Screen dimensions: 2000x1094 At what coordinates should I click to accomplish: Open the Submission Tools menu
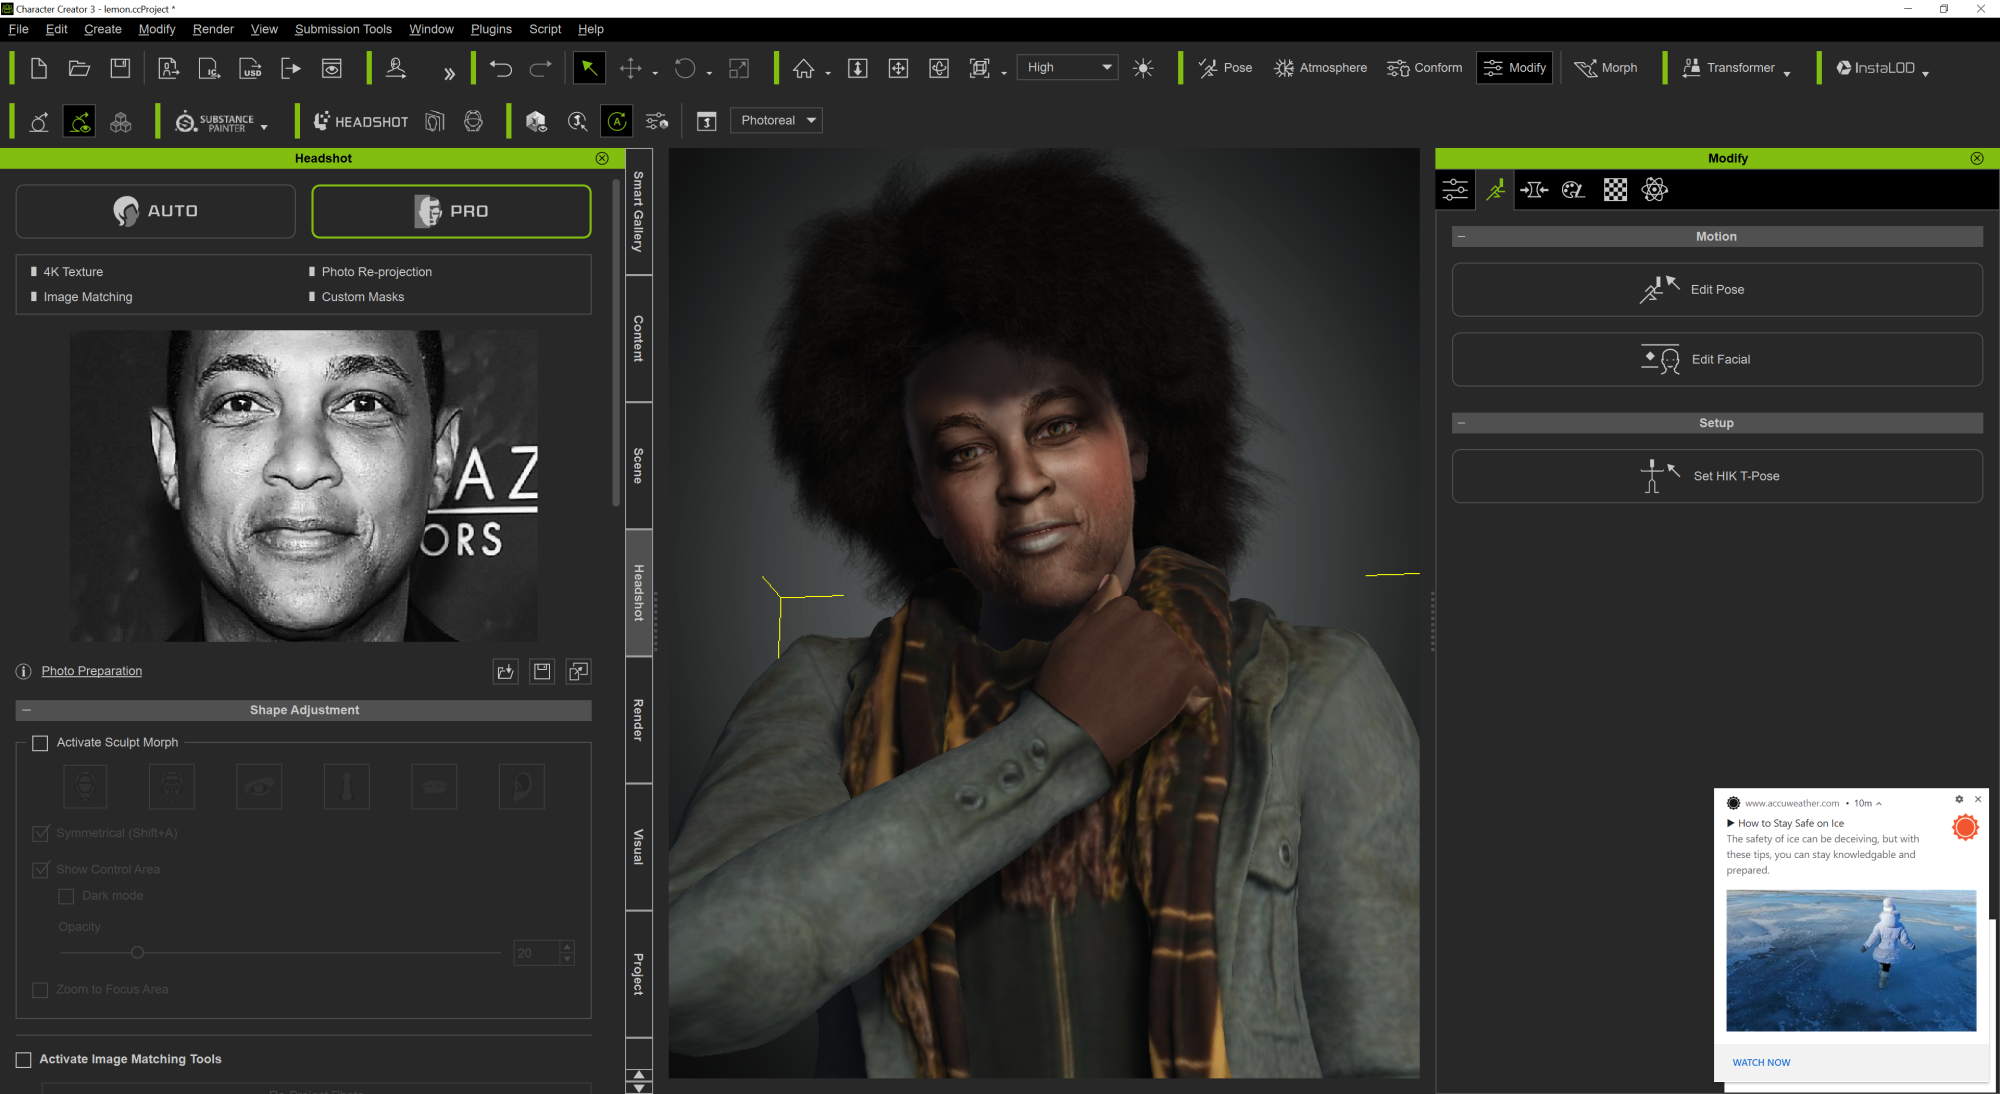(343, 29)
